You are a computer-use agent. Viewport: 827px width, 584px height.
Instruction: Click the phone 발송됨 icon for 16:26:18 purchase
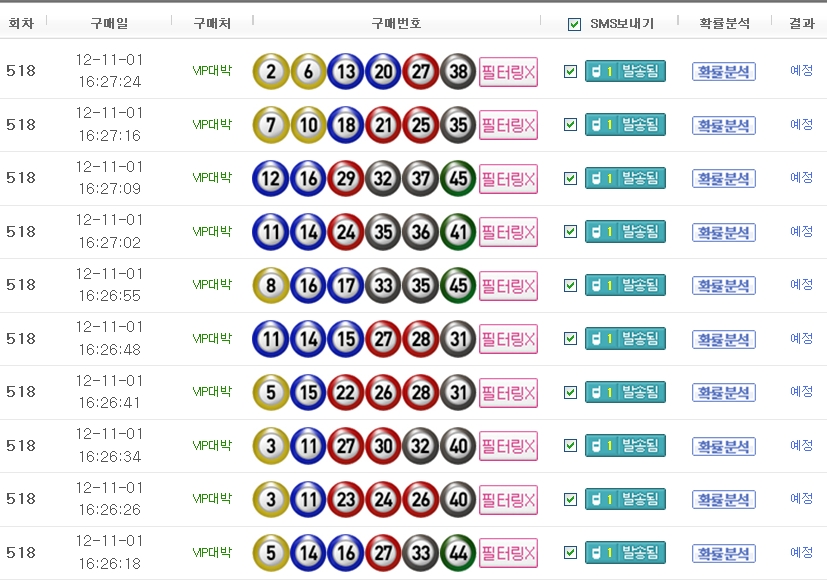coord(625,552)
